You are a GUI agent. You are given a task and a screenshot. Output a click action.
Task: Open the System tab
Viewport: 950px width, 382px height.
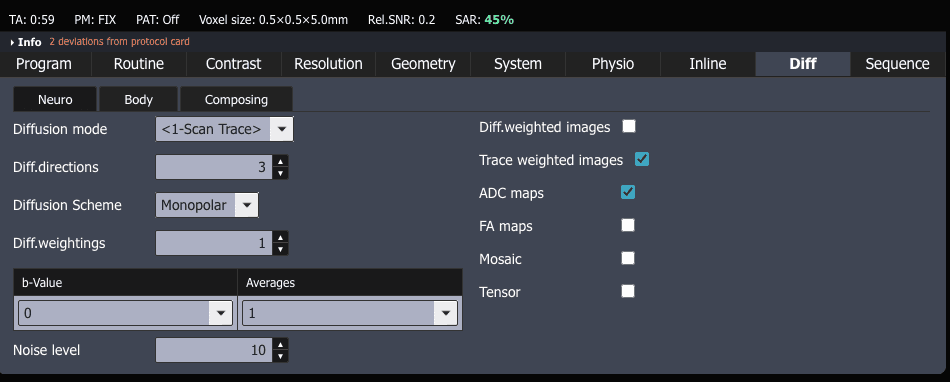point(517,64)
